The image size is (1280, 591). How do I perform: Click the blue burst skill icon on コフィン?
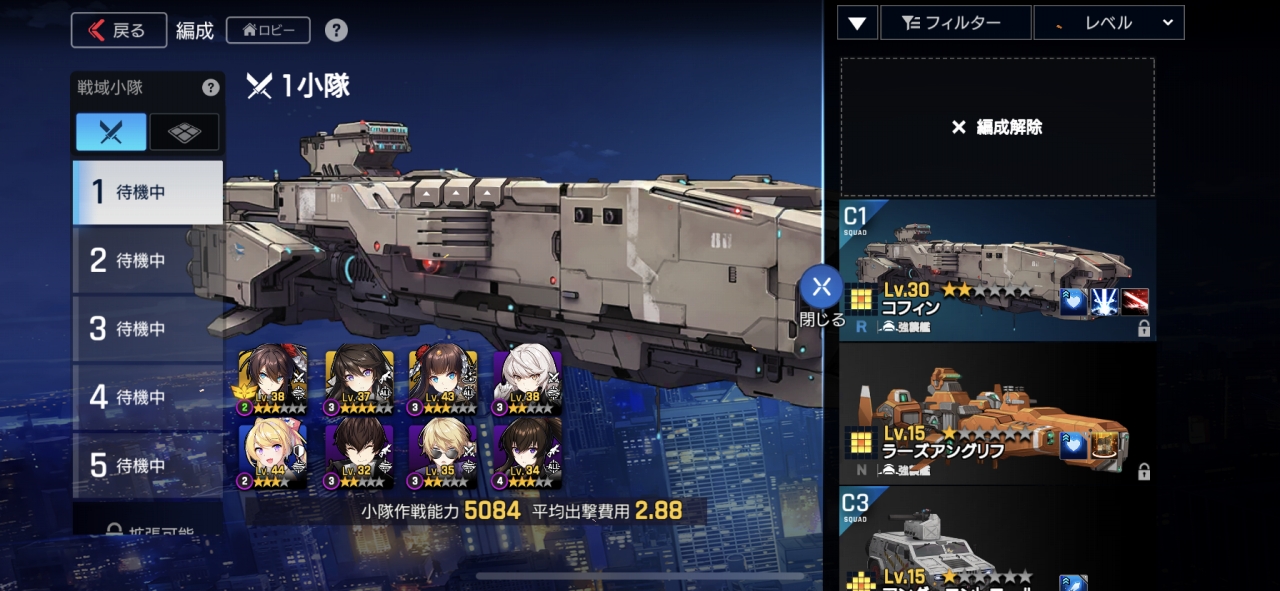[x=1104, y=302]
